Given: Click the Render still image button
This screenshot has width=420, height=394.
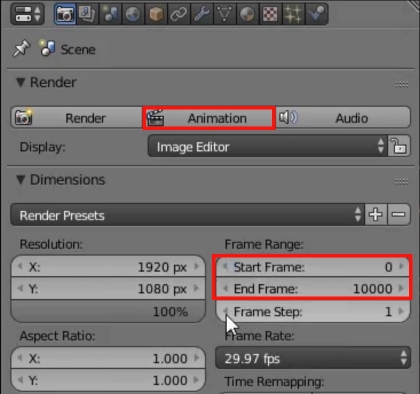Looking at the screenshot, I should tap(77, 118).
